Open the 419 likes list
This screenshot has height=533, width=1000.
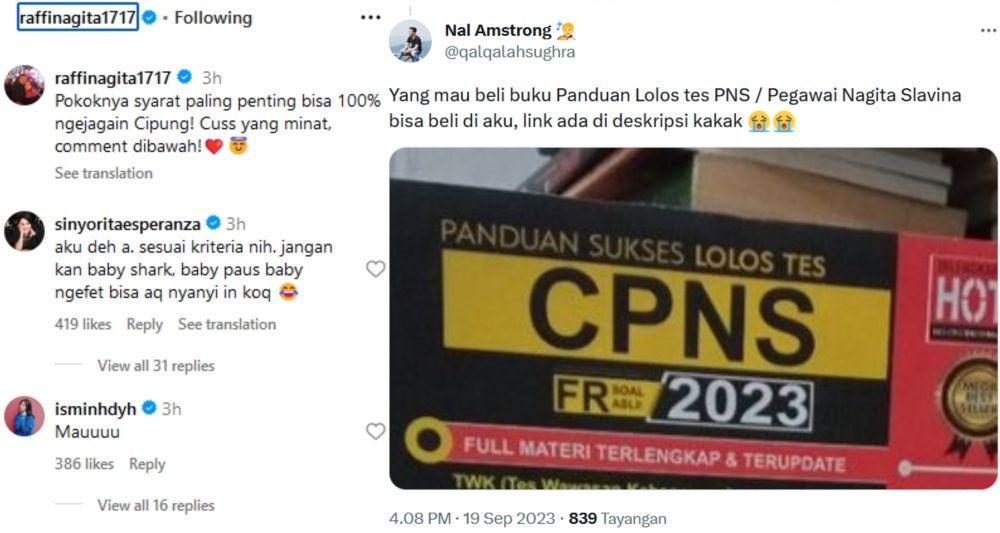(83, 325)
